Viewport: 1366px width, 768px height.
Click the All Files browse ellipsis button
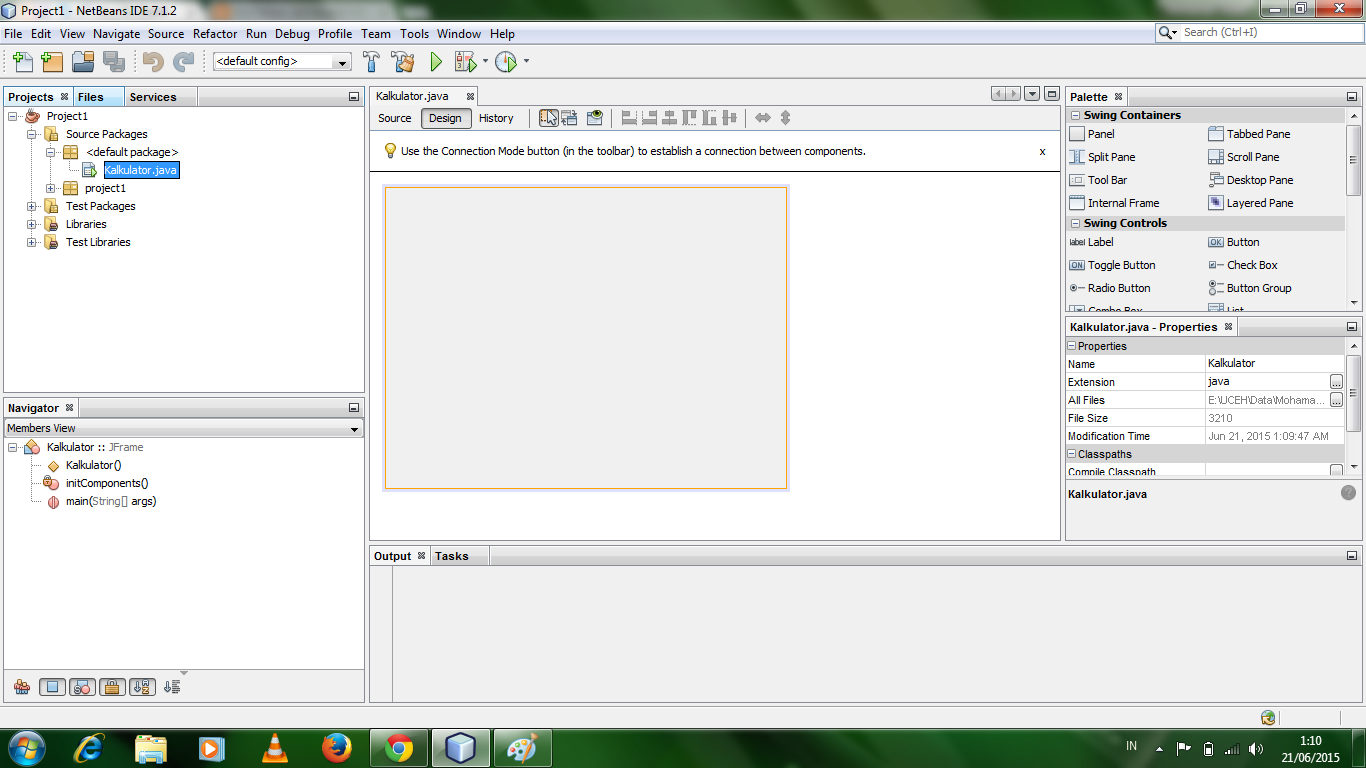pos(1336,400)
